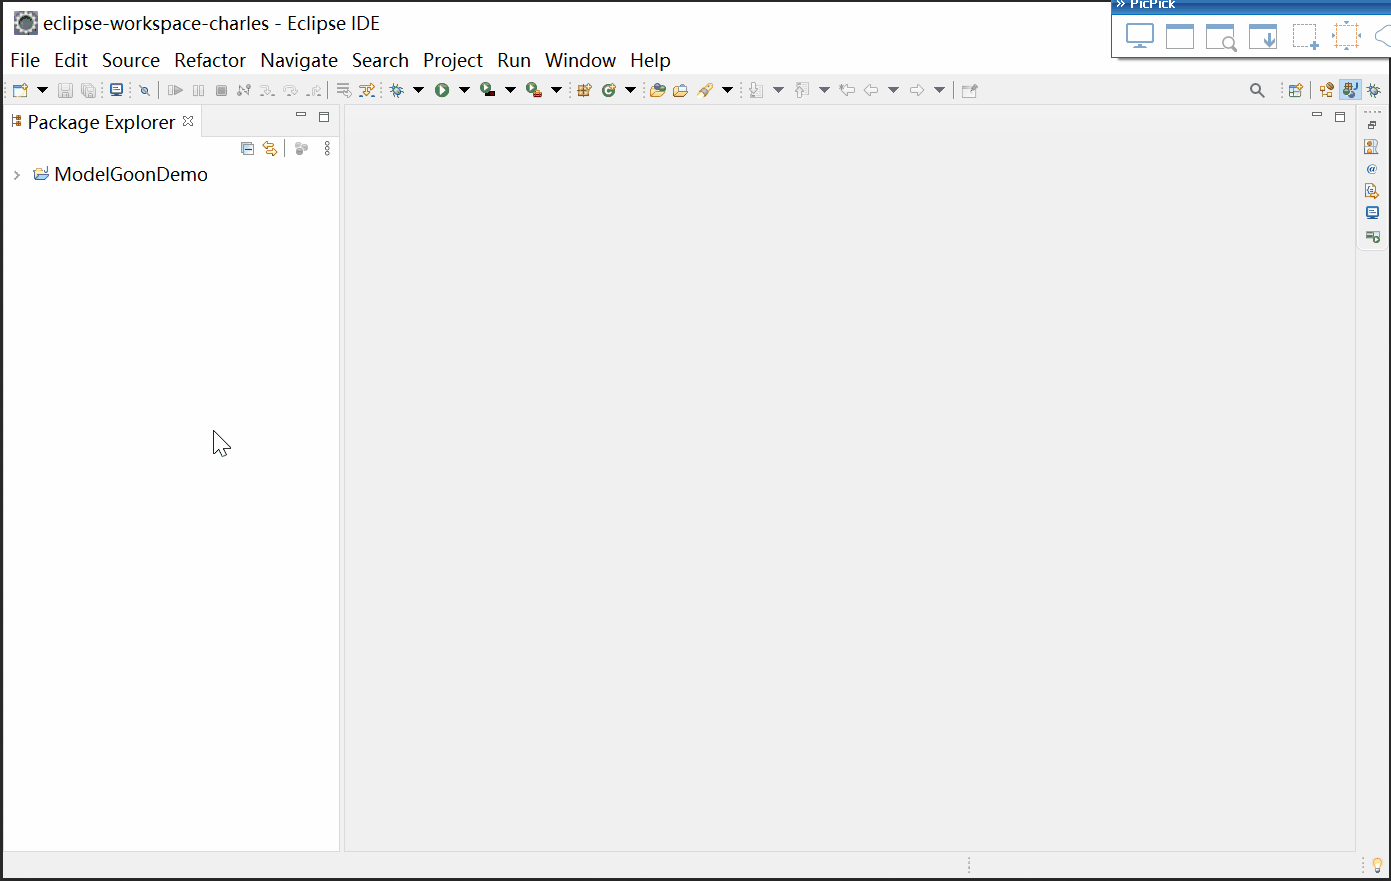This screenshot has height=881, width=1391.
Task: Open the Forward history dropdown arrow
Action: click(939, 90)
